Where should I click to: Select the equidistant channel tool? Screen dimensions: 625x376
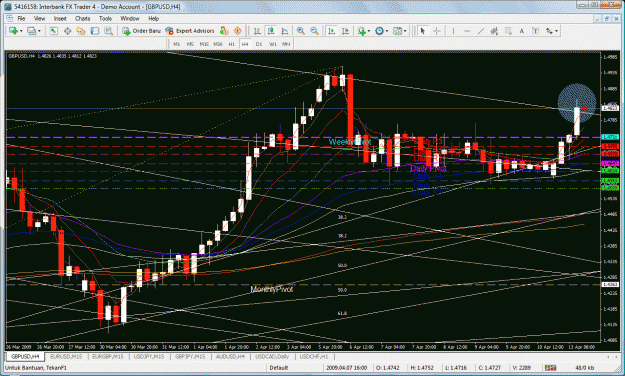pos(494,31)
